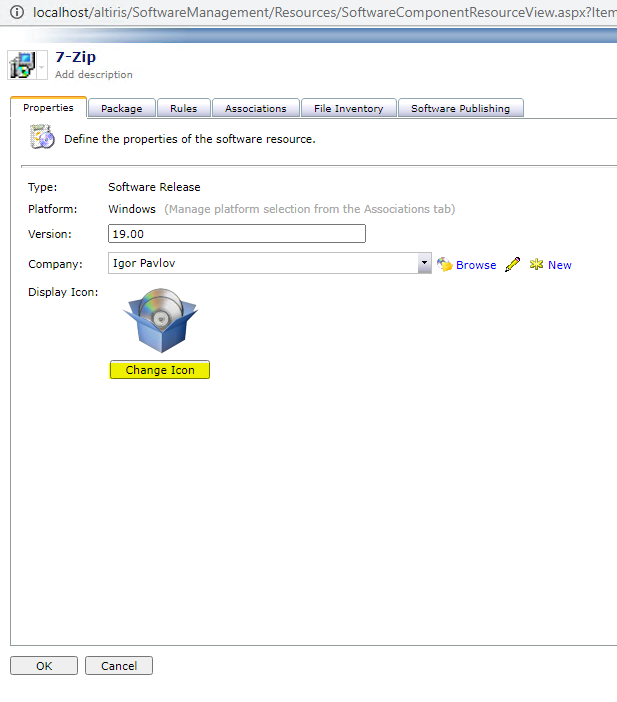Viewport: 617px width, 702px height.
Task: Switch to the Properties tab
Action: coord(48,108)
